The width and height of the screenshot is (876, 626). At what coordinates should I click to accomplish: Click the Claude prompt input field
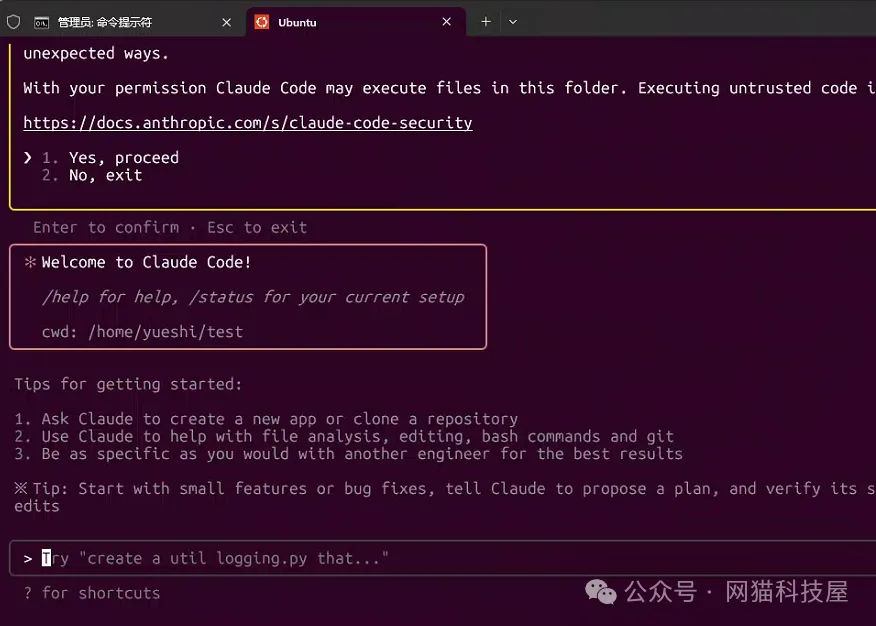[442, 558]
